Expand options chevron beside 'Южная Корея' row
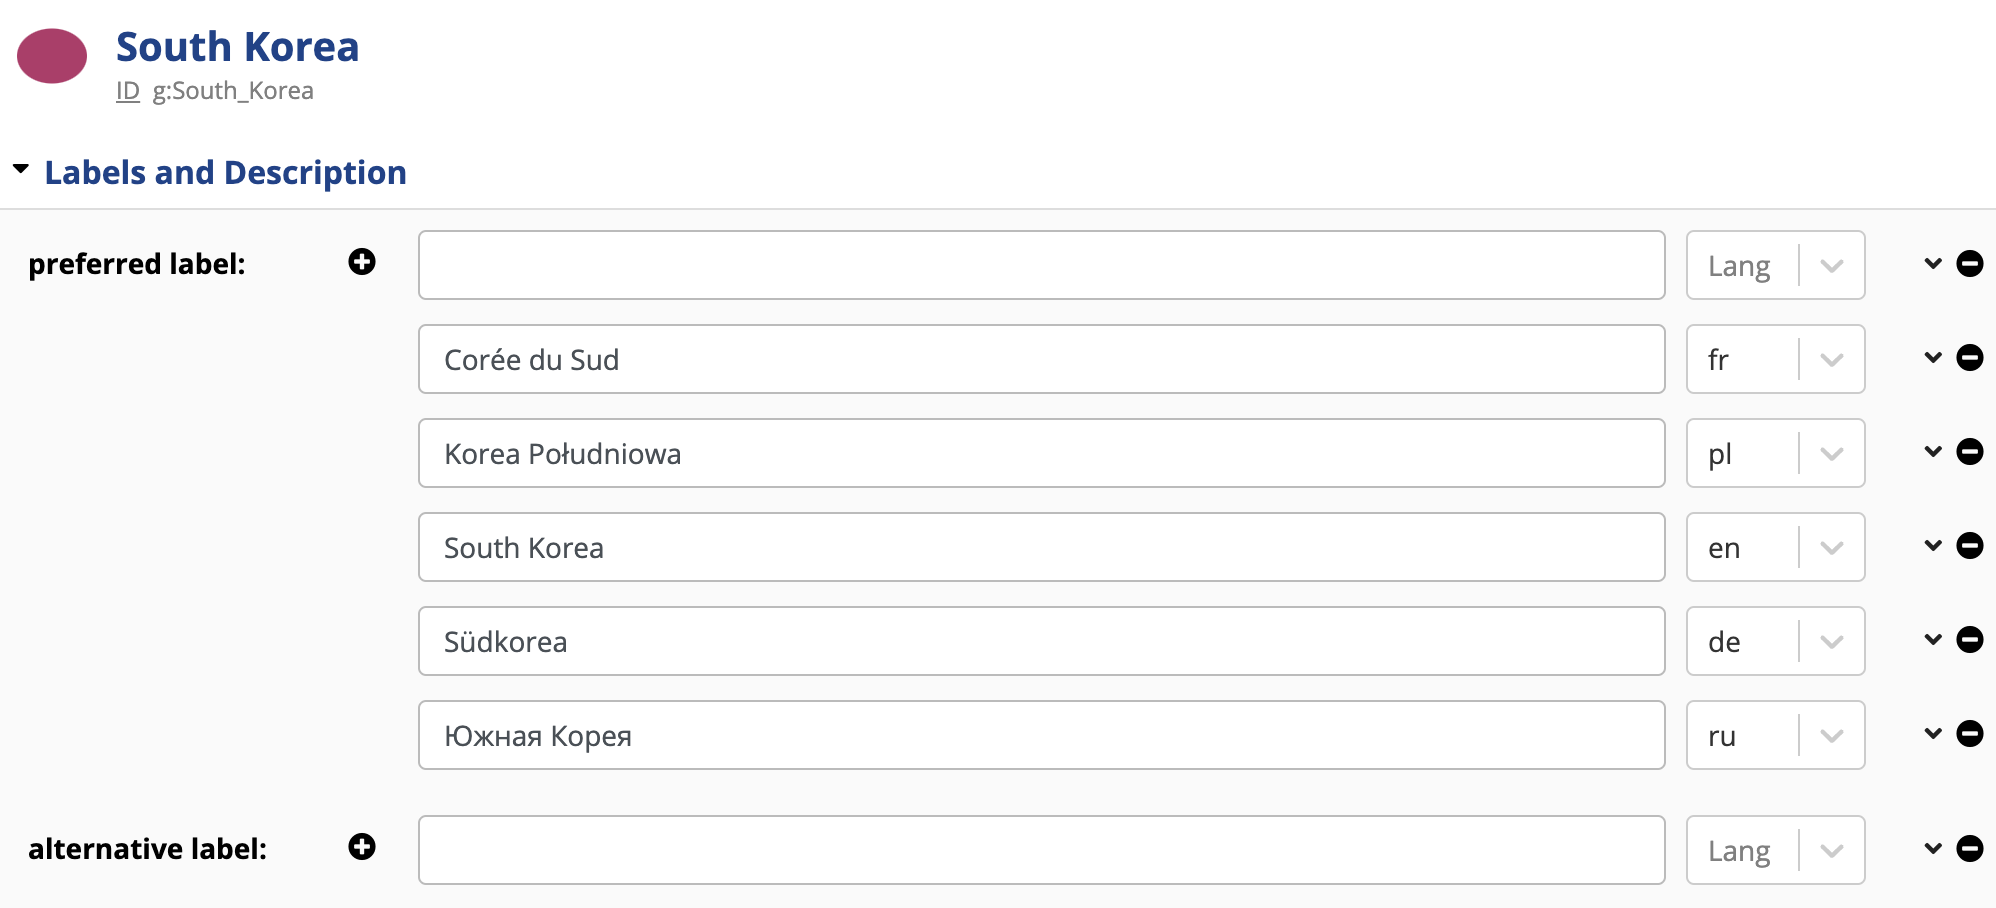The width and height of the screenshot is (1996, 908). [x=1933, y=734]
